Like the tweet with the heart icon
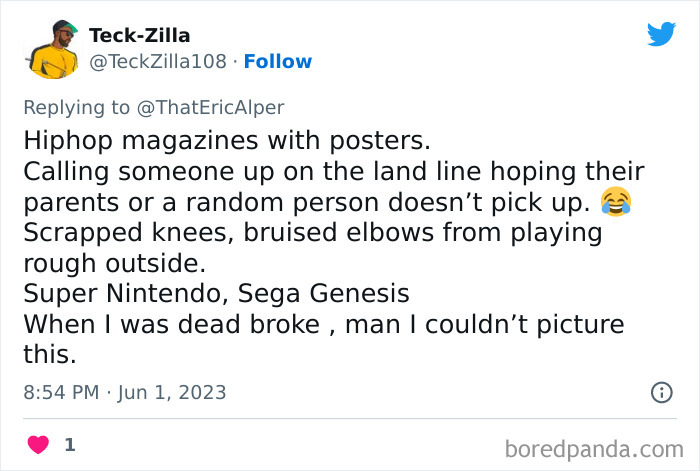This screenshot has width=700, height=471. click(38, 443)
